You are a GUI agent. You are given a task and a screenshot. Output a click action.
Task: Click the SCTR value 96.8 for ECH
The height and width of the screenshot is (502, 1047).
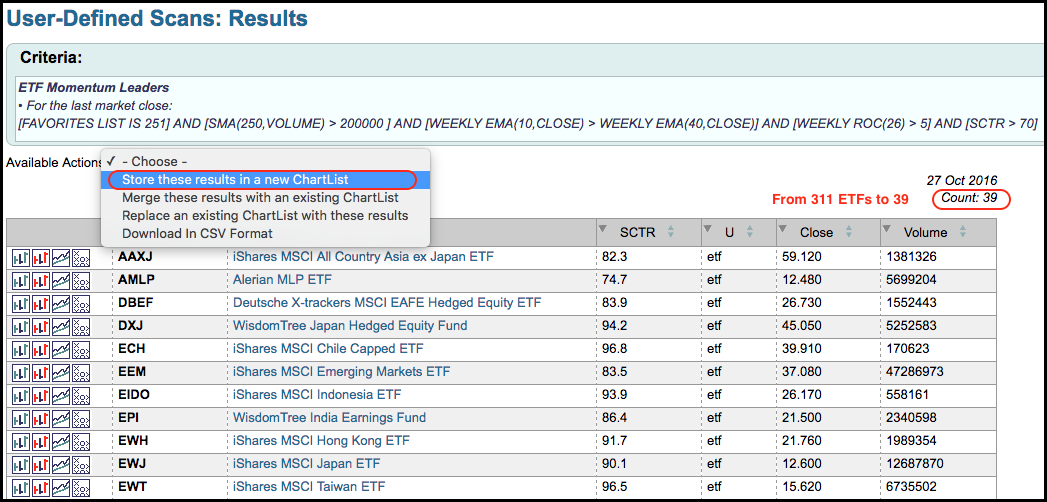pyautogui.click(x=614, y=349)
